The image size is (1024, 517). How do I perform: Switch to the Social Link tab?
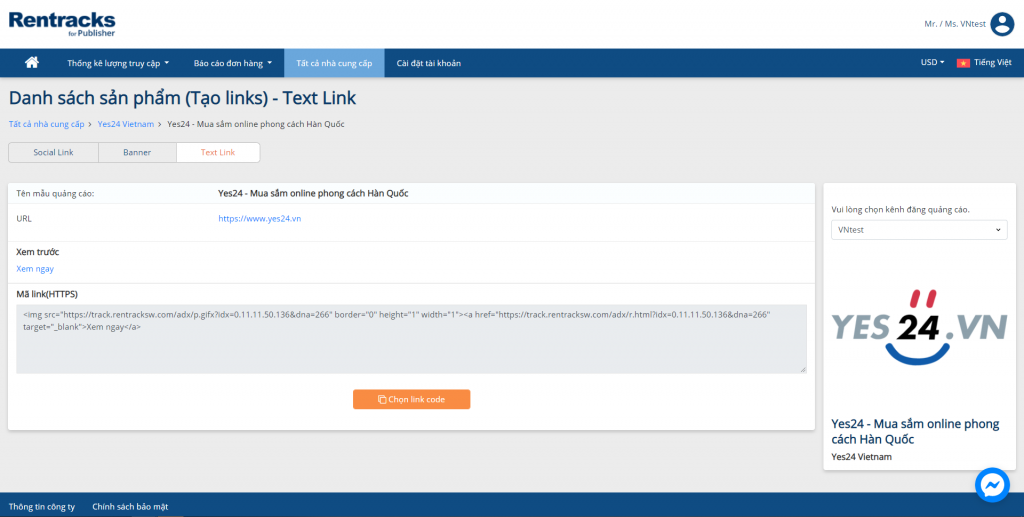tap(54, 152)
